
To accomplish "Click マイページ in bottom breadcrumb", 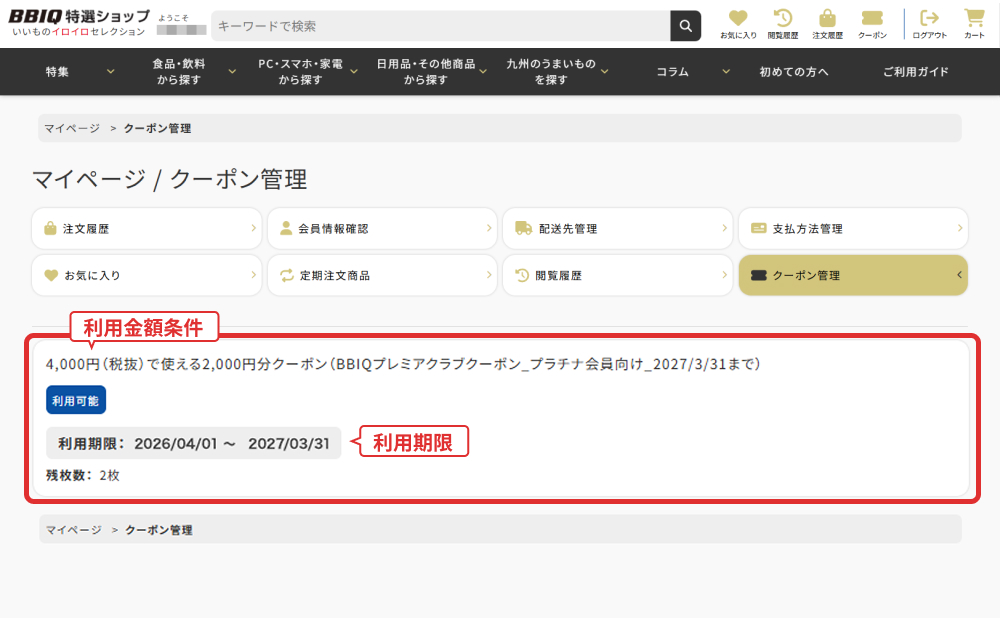I will (73, 530).
